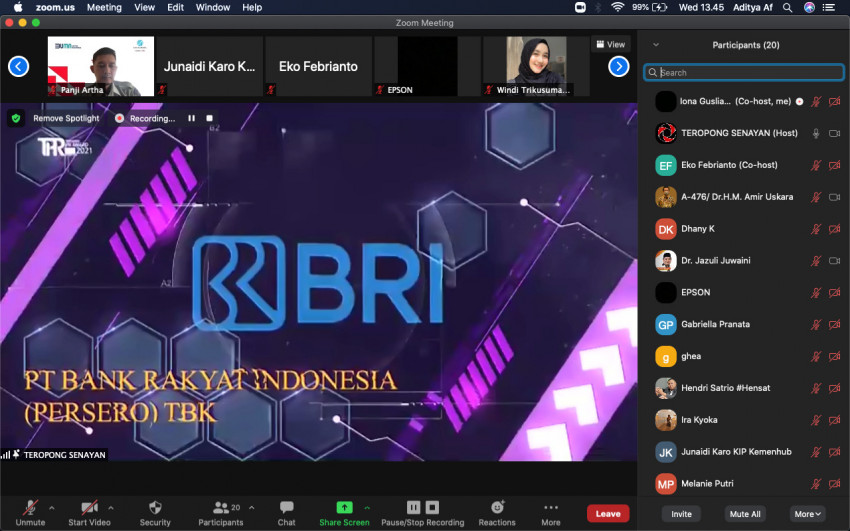This screenshot has height=531, width=850.
Task: Go to next gallery page arrow
Action: [619, 67]
